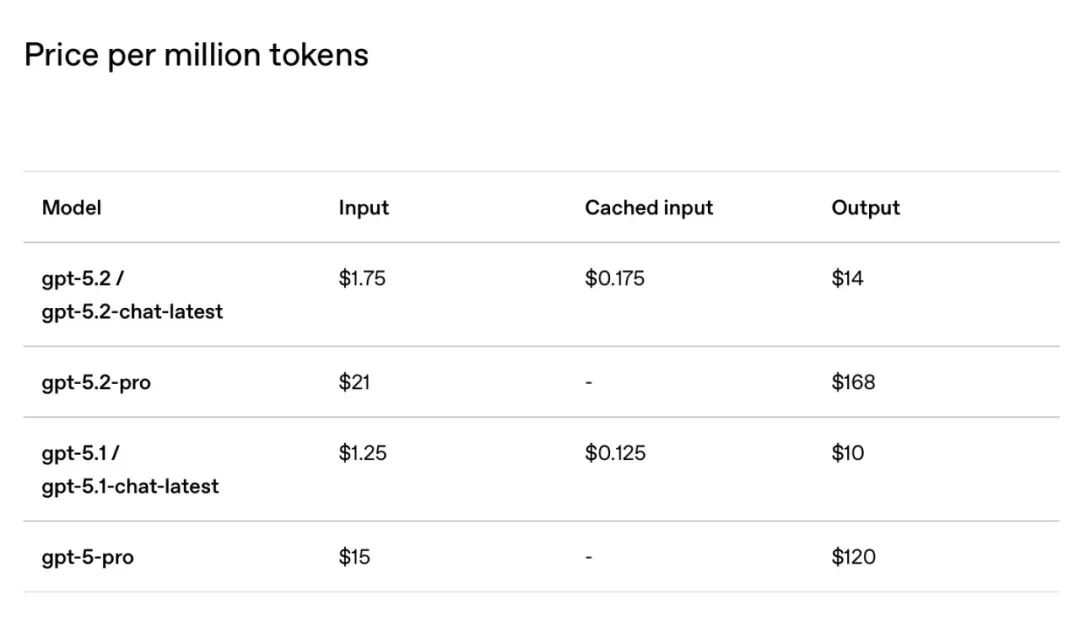This screenshot has height=643, width=1080.
Task: Select the gpt-5-pro model name
Action: (x=87, y=558)
